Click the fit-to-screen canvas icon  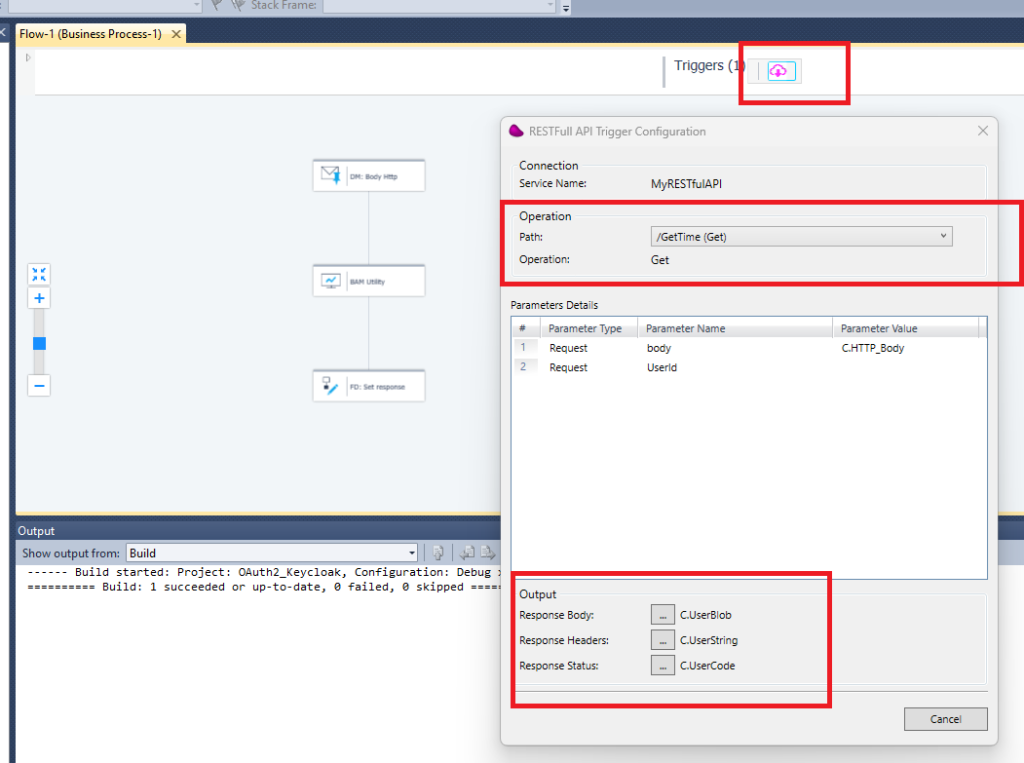click(39, 274)
